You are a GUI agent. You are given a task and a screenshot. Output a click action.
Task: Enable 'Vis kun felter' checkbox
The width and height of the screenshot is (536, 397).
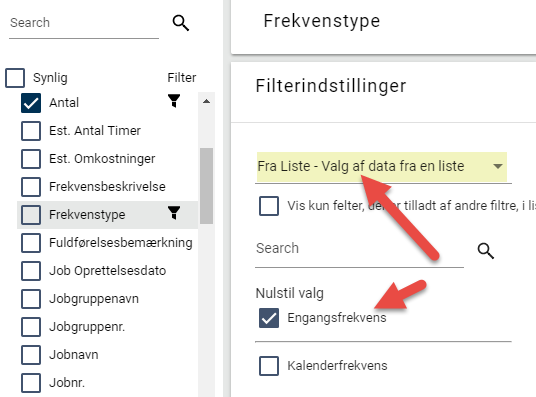[x=269, y=206]
